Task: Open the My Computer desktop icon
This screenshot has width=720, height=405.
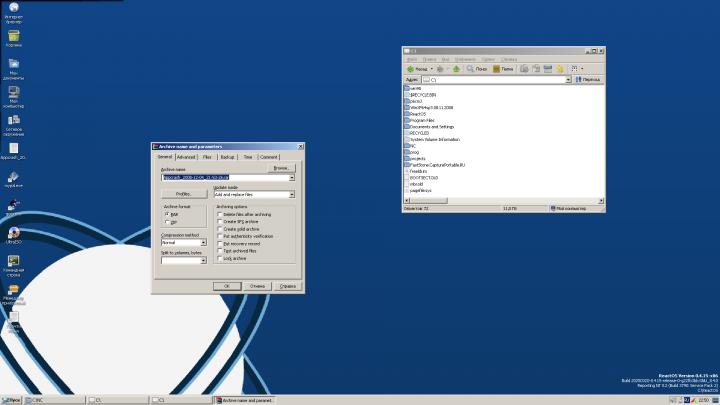Action: click(14, 92)
